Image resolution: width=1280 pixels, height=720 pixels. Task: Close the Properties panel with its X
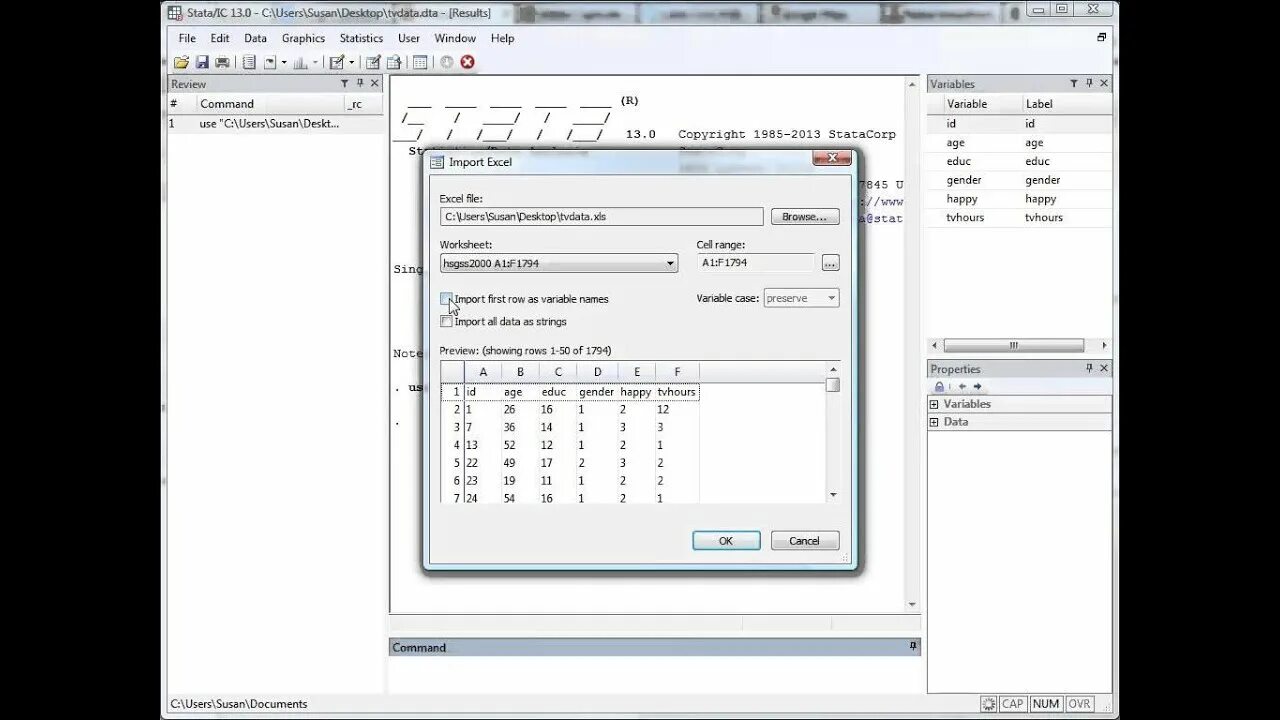pyautogui.click(x=1104, y=369)
